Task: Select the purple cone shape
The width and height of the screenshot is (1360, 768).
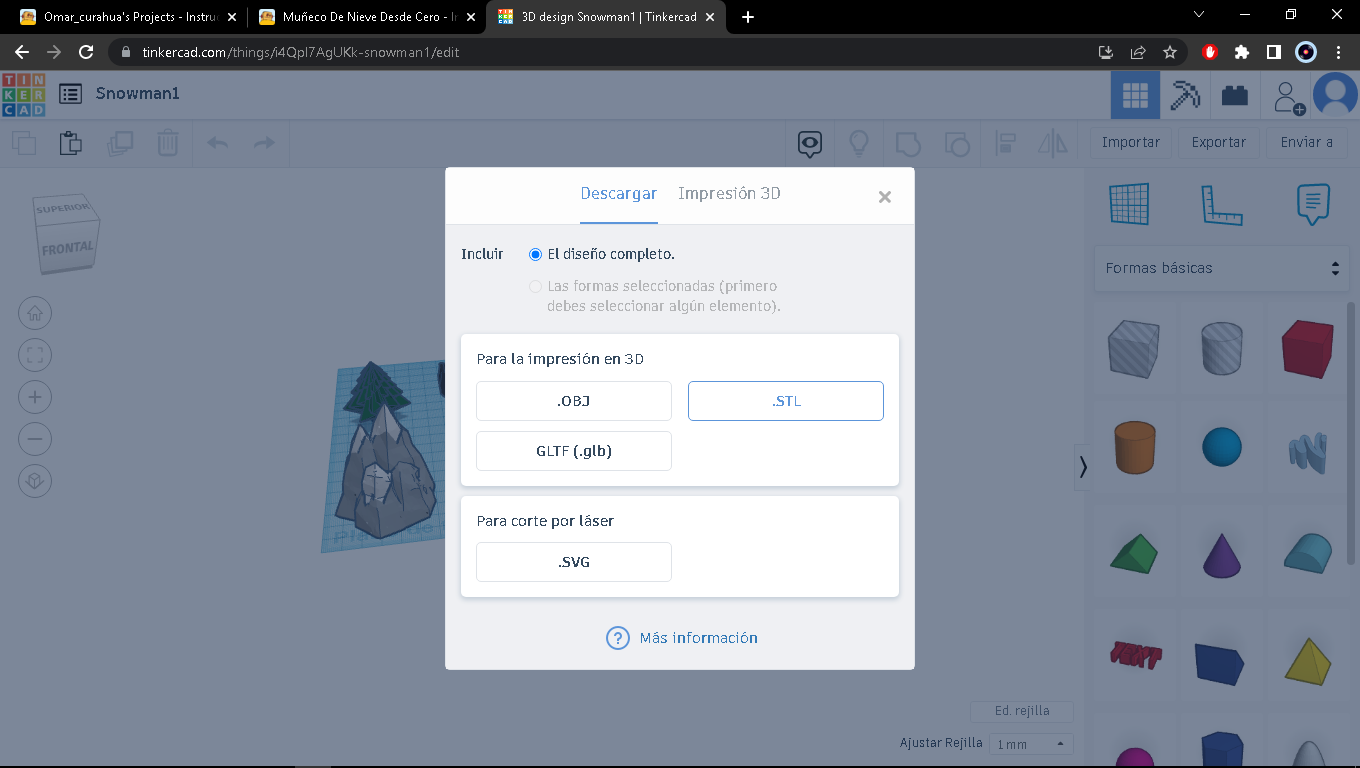Action: (x=1221, y=555)
